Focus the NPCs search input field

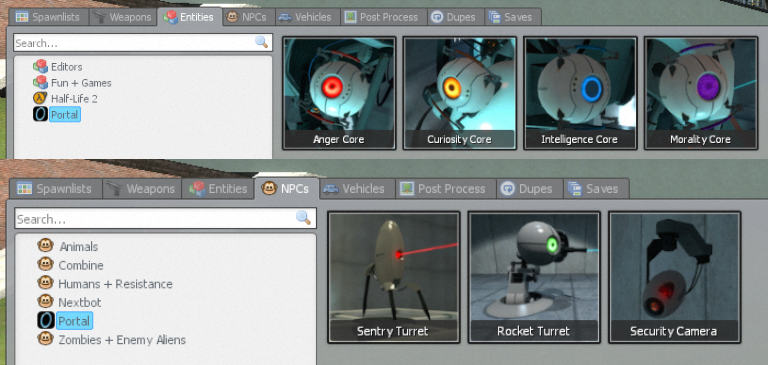[166, 219]
